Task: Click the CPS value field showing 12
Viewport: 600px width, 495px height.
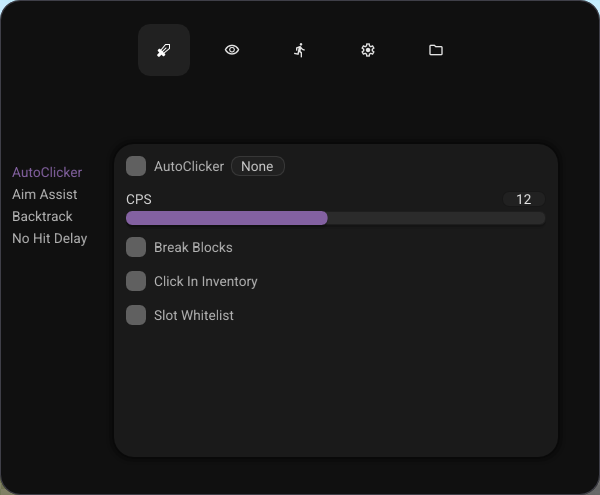Action: pyautogui.click(x=523, y=199)
